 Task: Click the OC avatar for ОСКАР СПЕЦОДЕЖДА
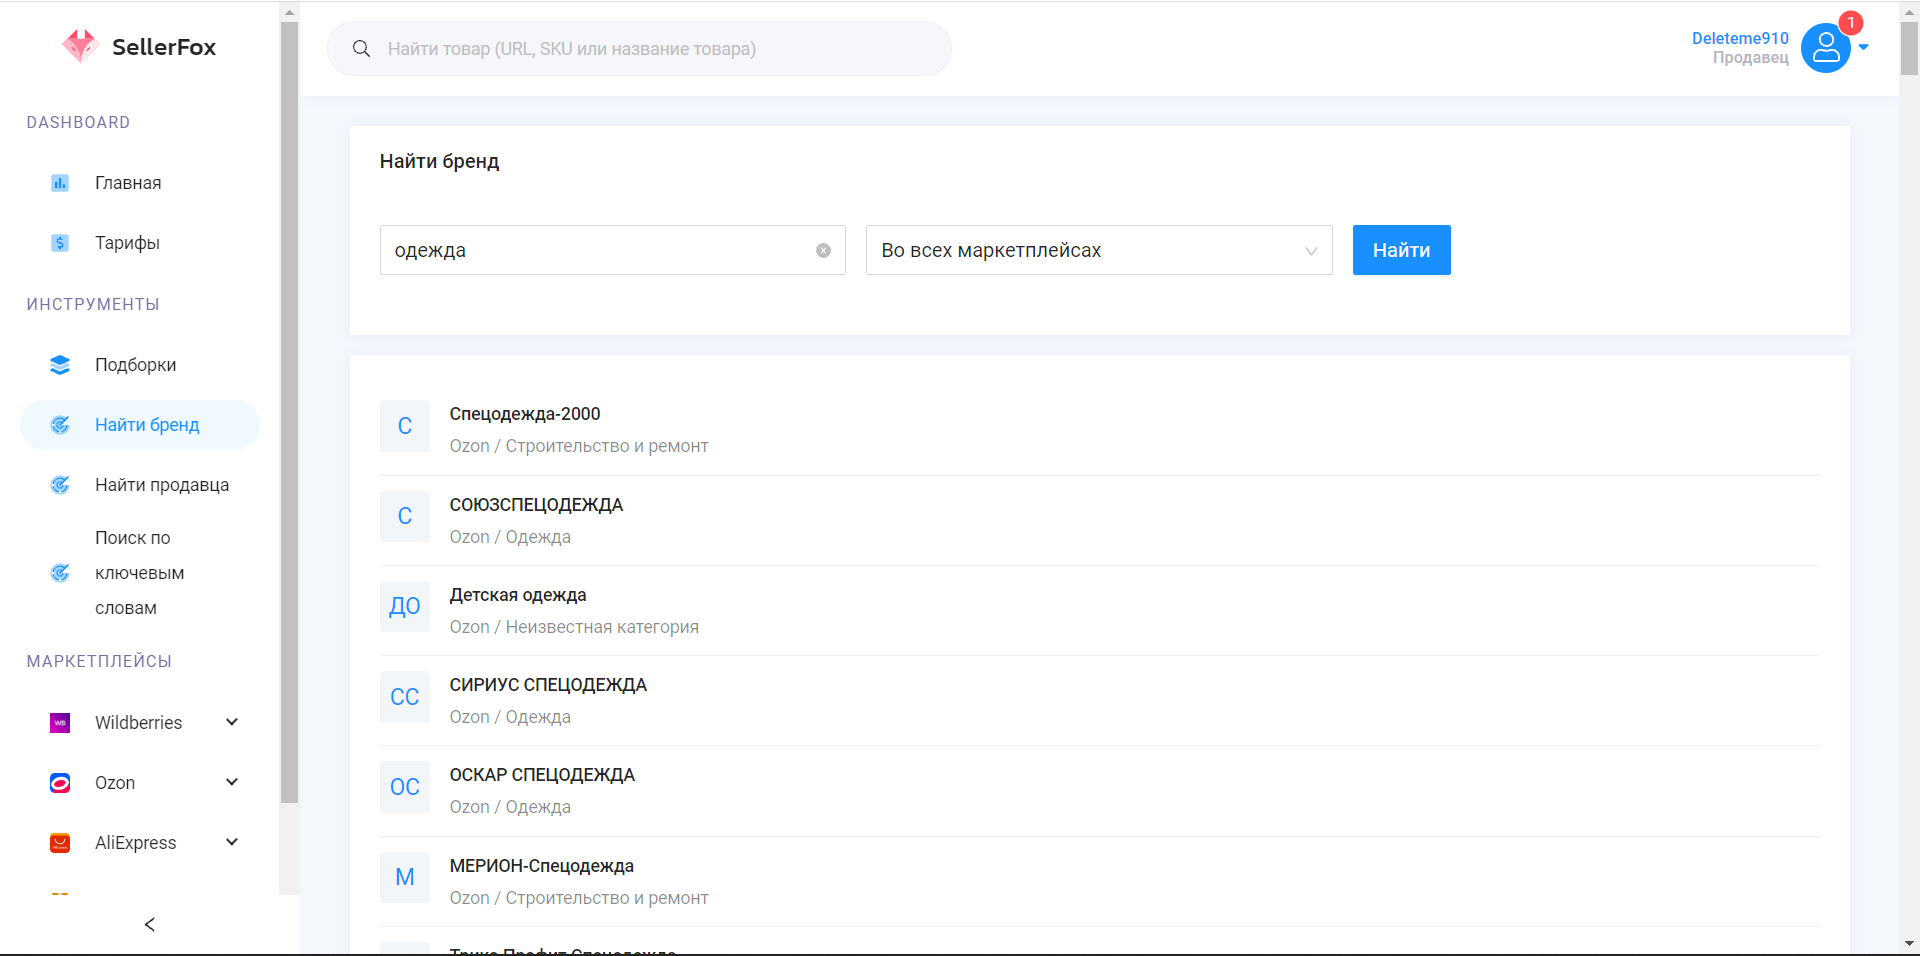(405, 787)
